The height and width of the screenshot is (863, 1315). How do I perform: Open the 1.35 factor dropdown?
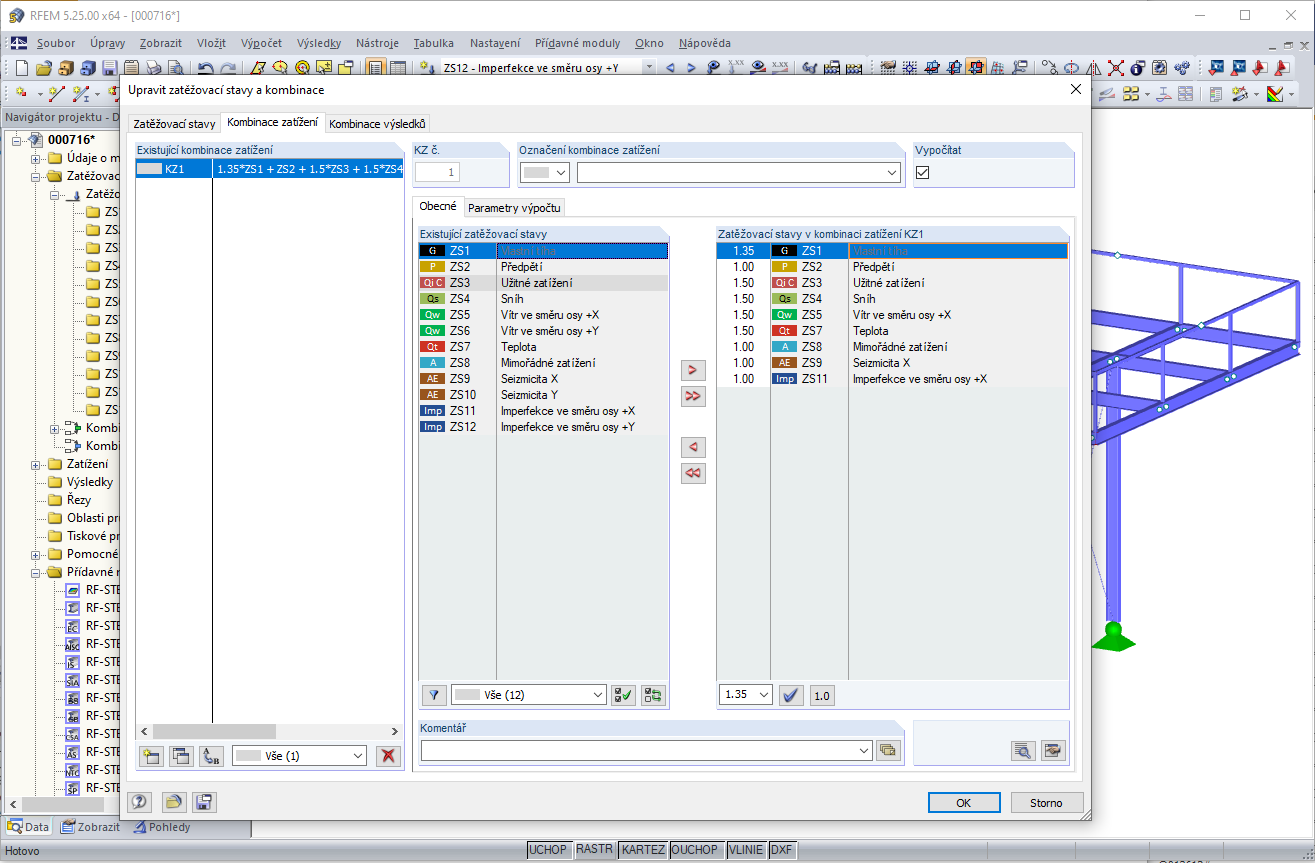coord(764,695)
